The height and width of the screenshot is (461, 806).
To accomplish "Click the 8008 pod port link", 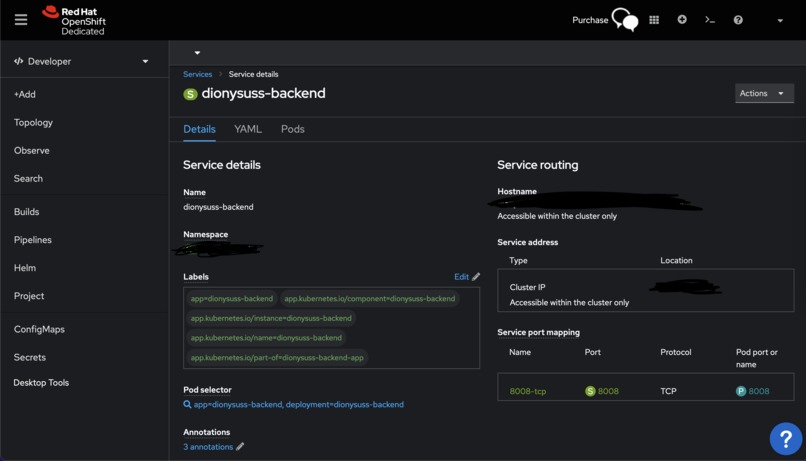I will (x=759, y=391).
